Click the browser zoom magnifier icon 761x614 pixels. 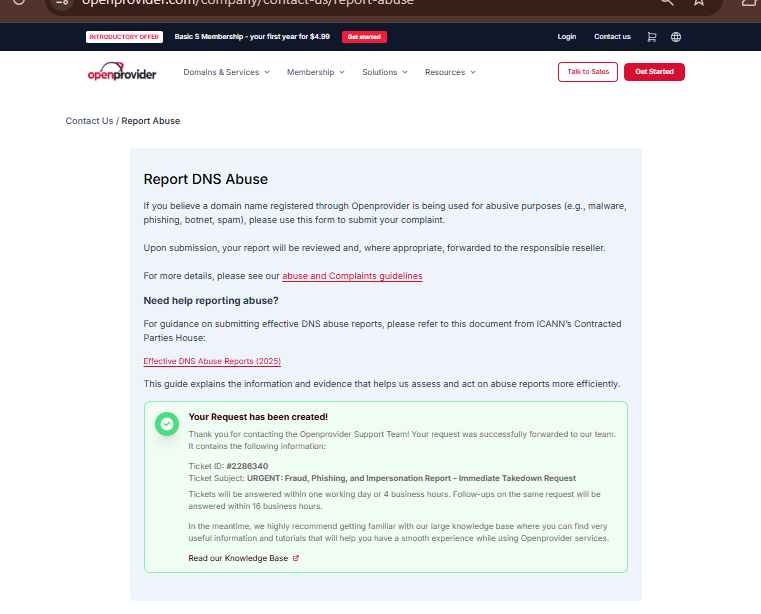667,2
